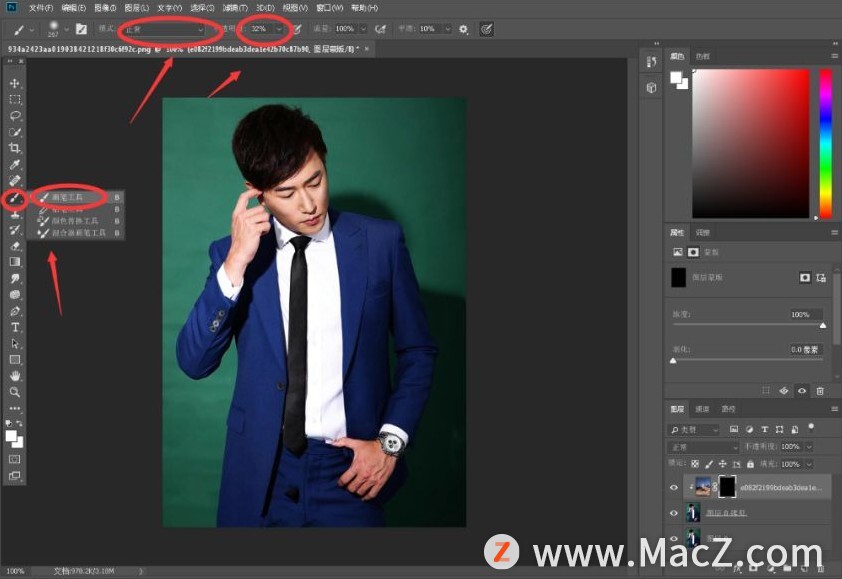Toggle pressure for size button

[486, 29]
